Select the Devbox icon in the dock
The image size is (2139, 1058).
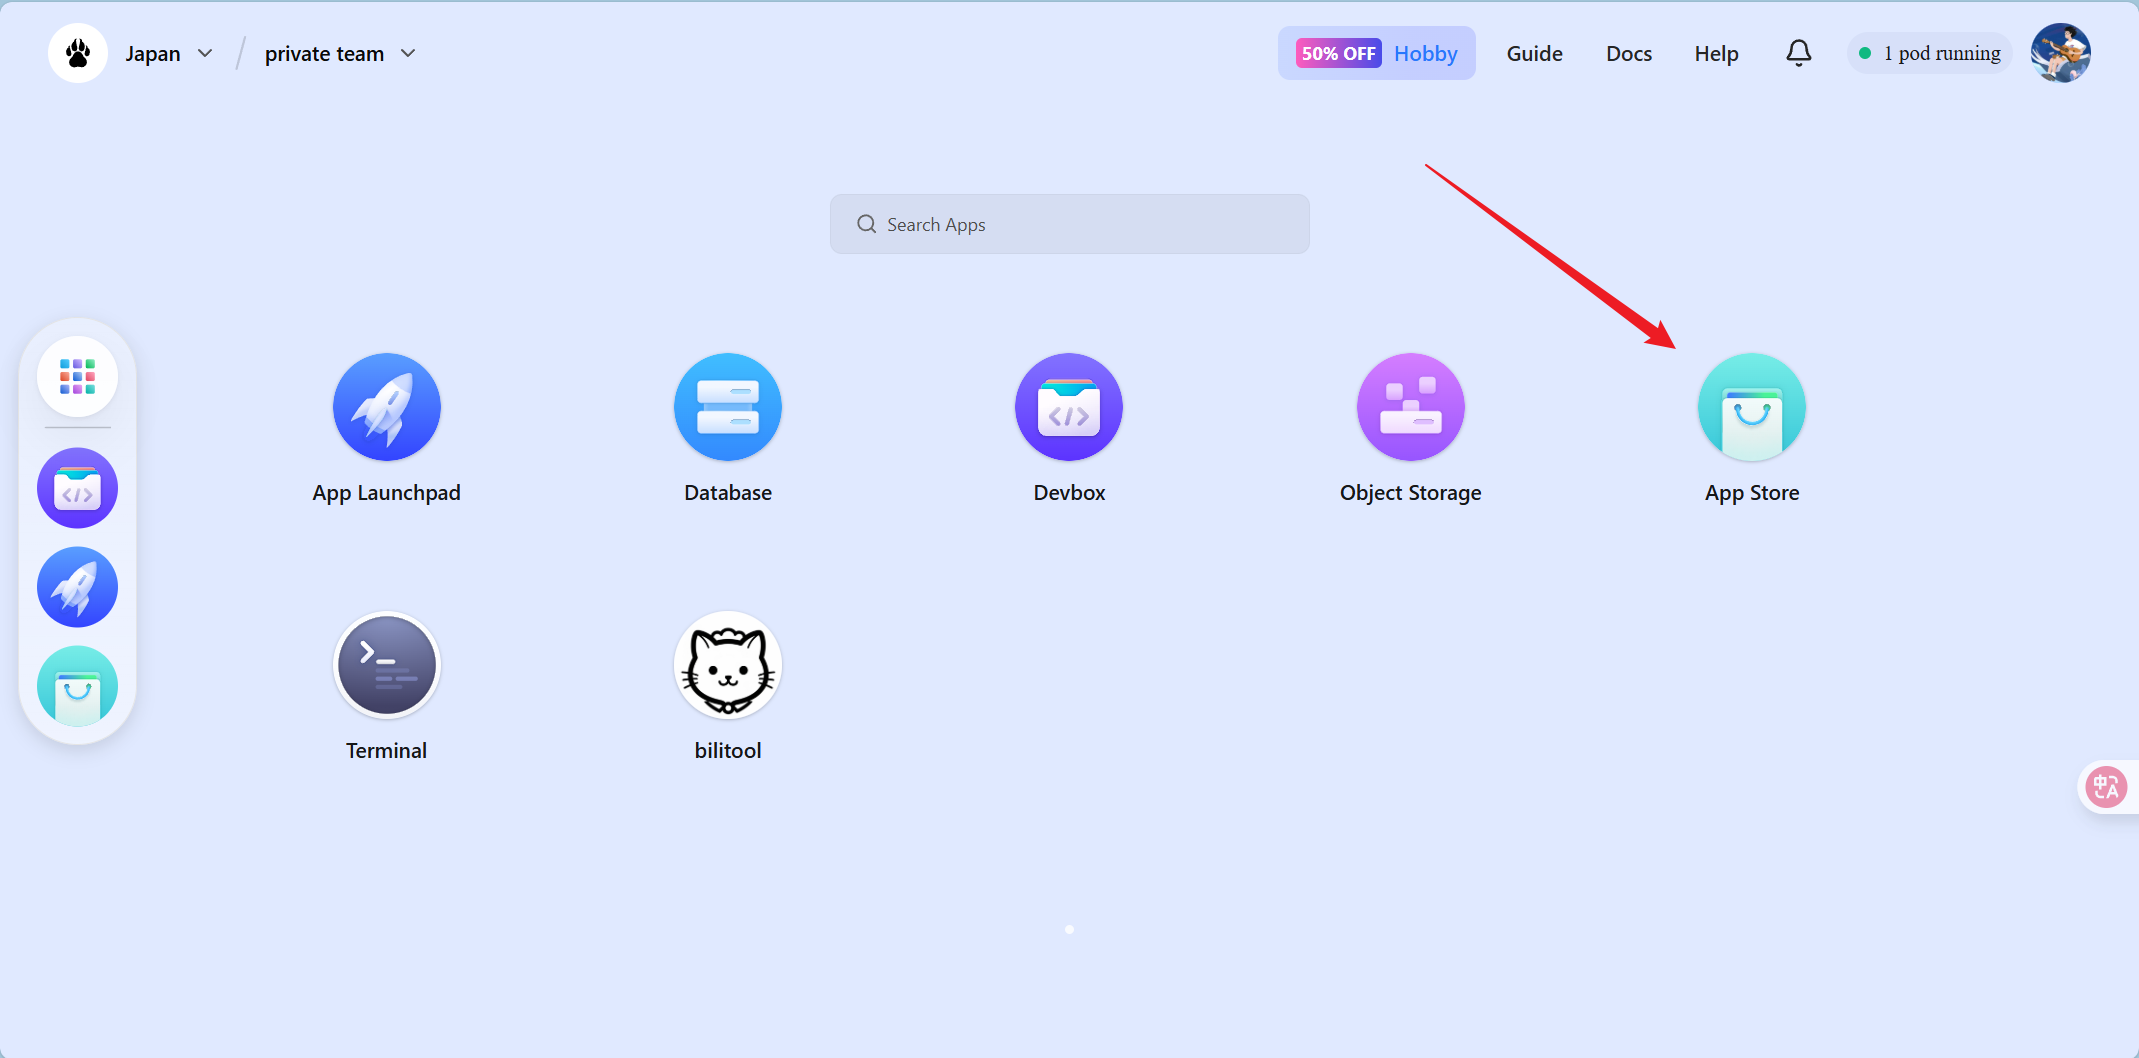77,488
